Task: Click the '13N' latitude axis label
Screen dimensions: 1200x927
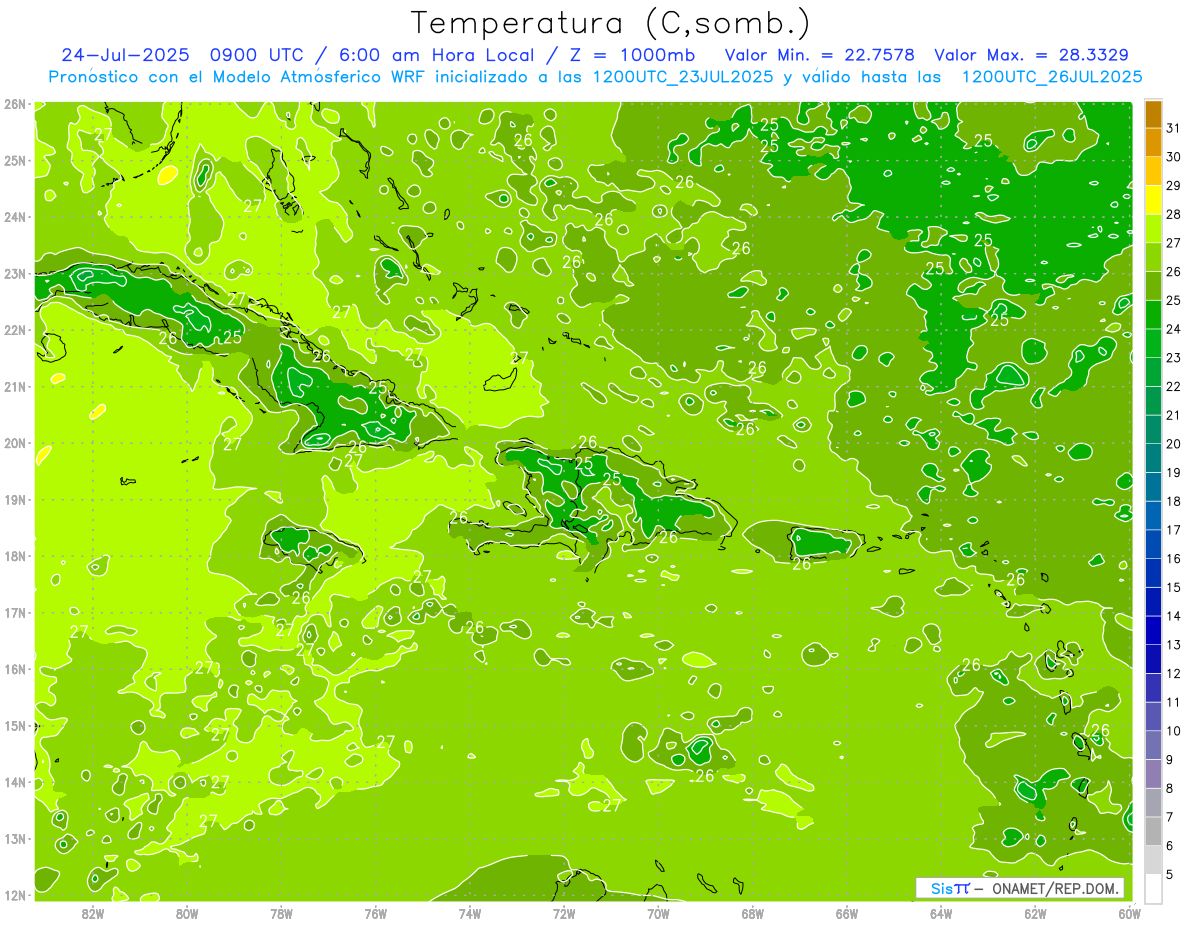Action: (x=15, y=839)
